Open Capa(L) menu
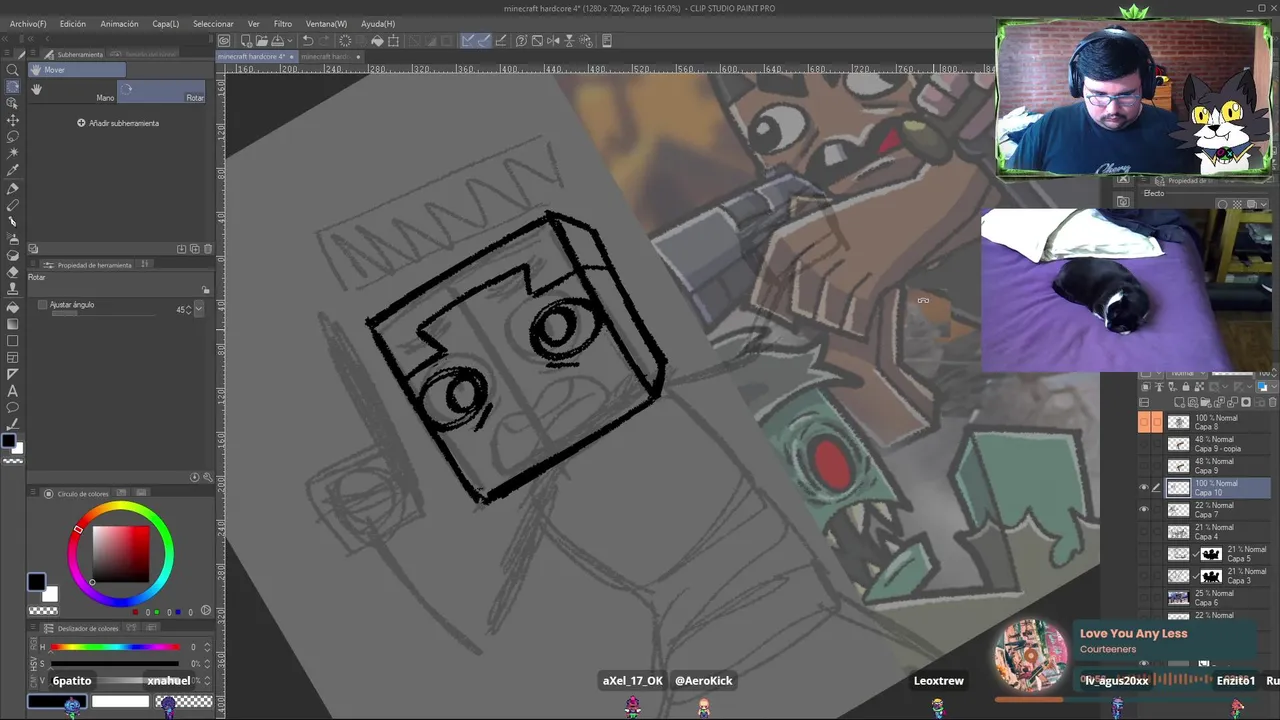This screenshot has width=1280, height=720. [x=165, y=23]
